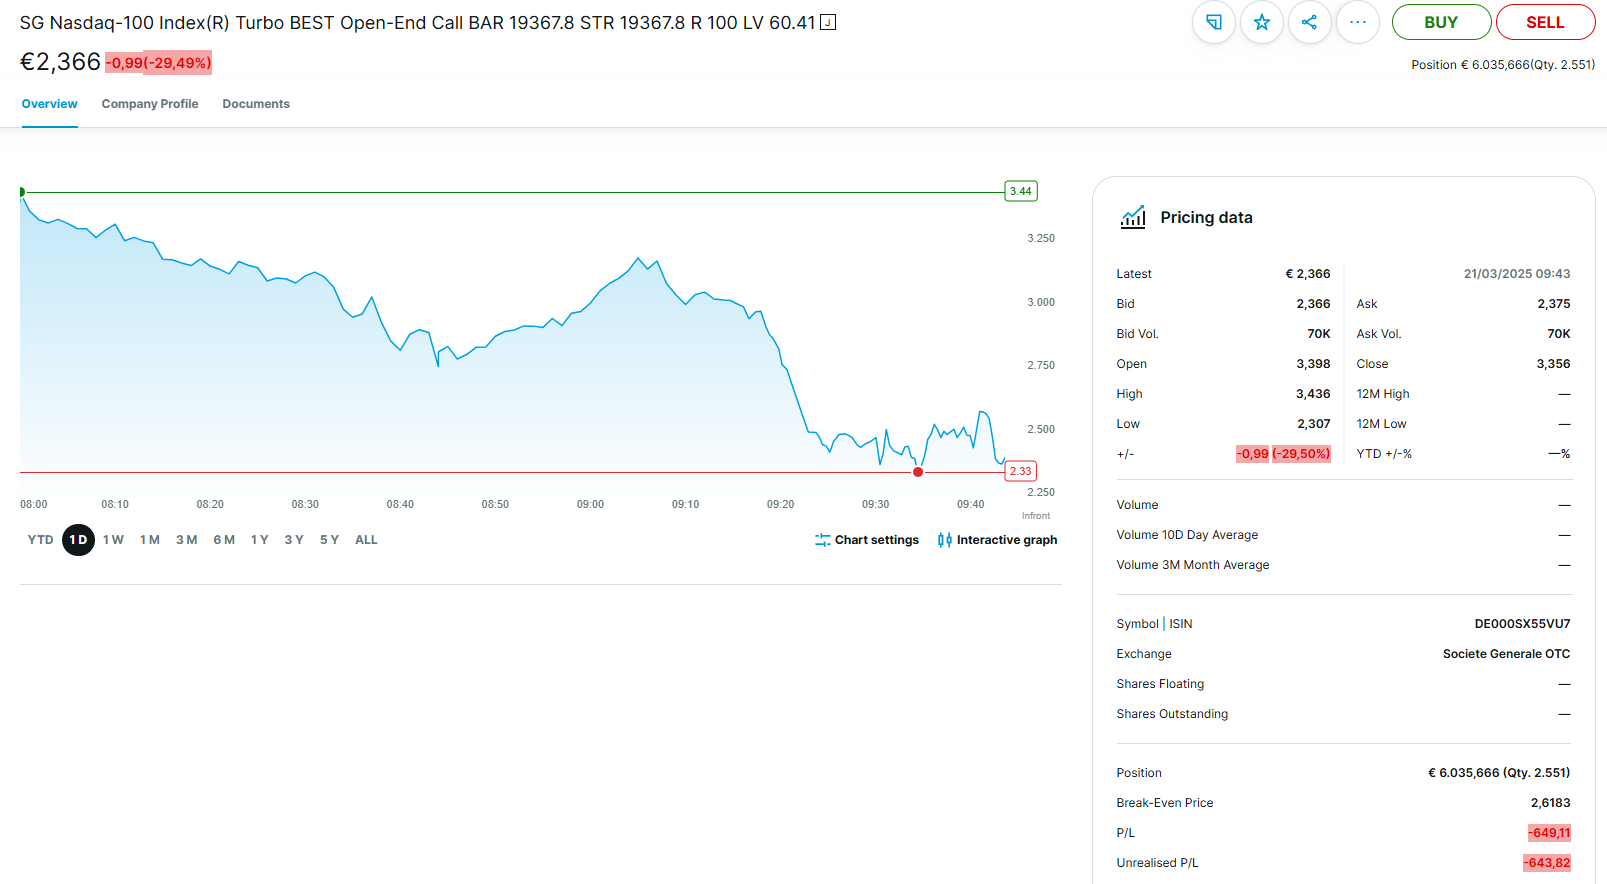The width and height of the screenshot is (1607, 884).
Task: Choose the 3M chart period
Action: (x=186, y=540)
